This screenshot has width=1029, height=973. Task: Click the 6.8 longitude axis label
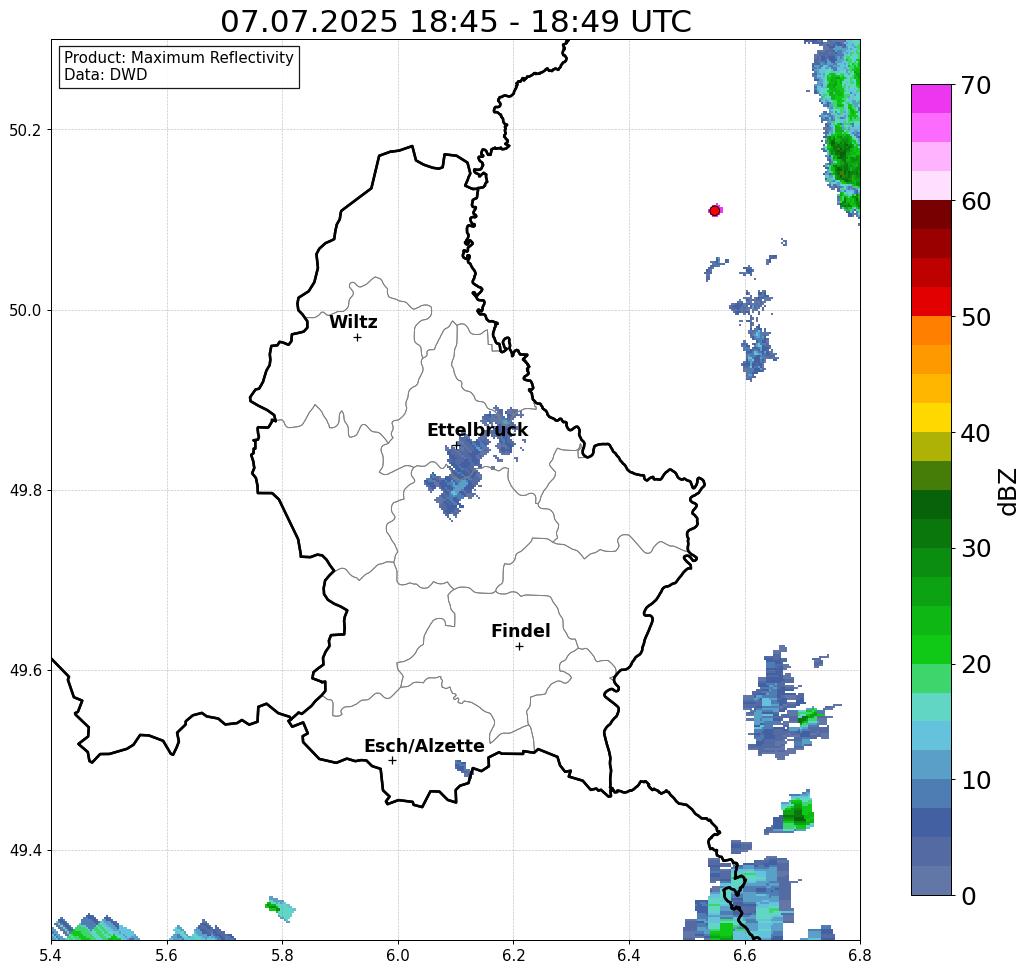(x=860, y=955)
